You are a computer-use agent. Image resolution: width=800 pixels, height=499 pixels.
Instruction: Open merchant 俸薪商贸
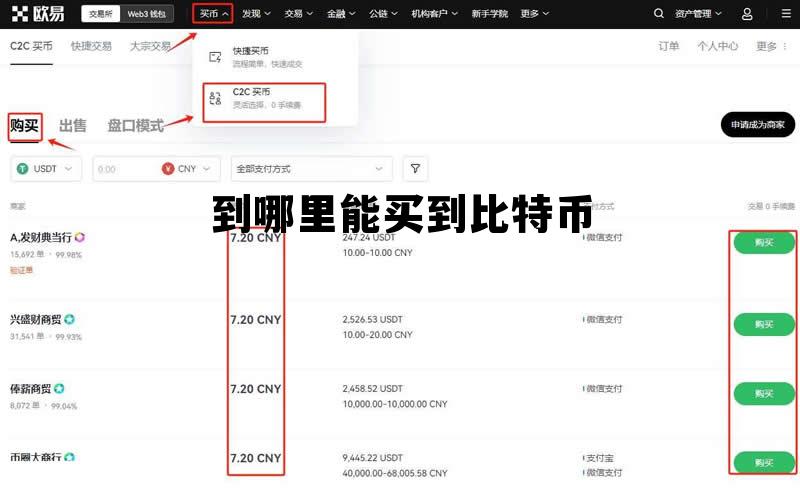click(x=31, y=389)
